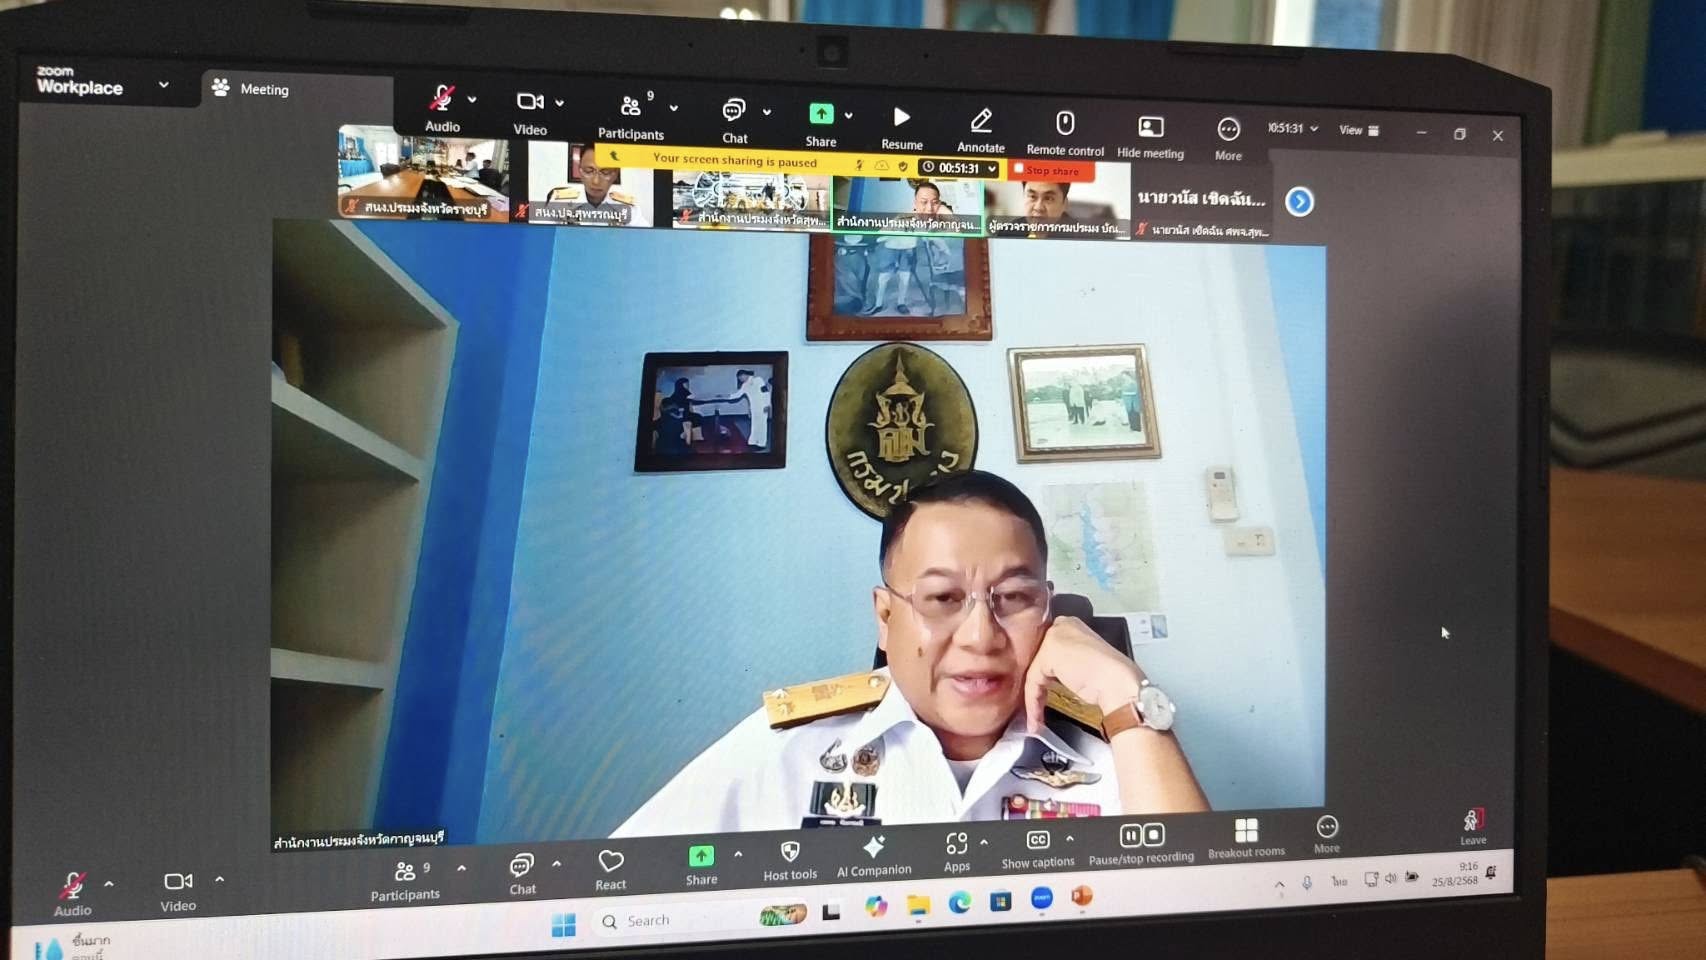Open the Annotate pencil tool
This screenshot has width=1706, height=960.
click(x=981, y=121)
